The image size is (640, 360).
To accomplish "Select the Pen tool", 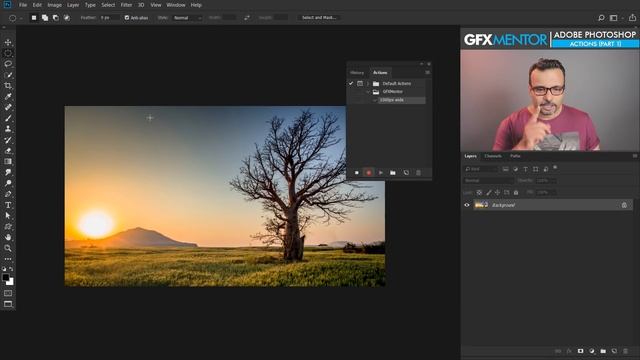I will [x=8, y=194].
